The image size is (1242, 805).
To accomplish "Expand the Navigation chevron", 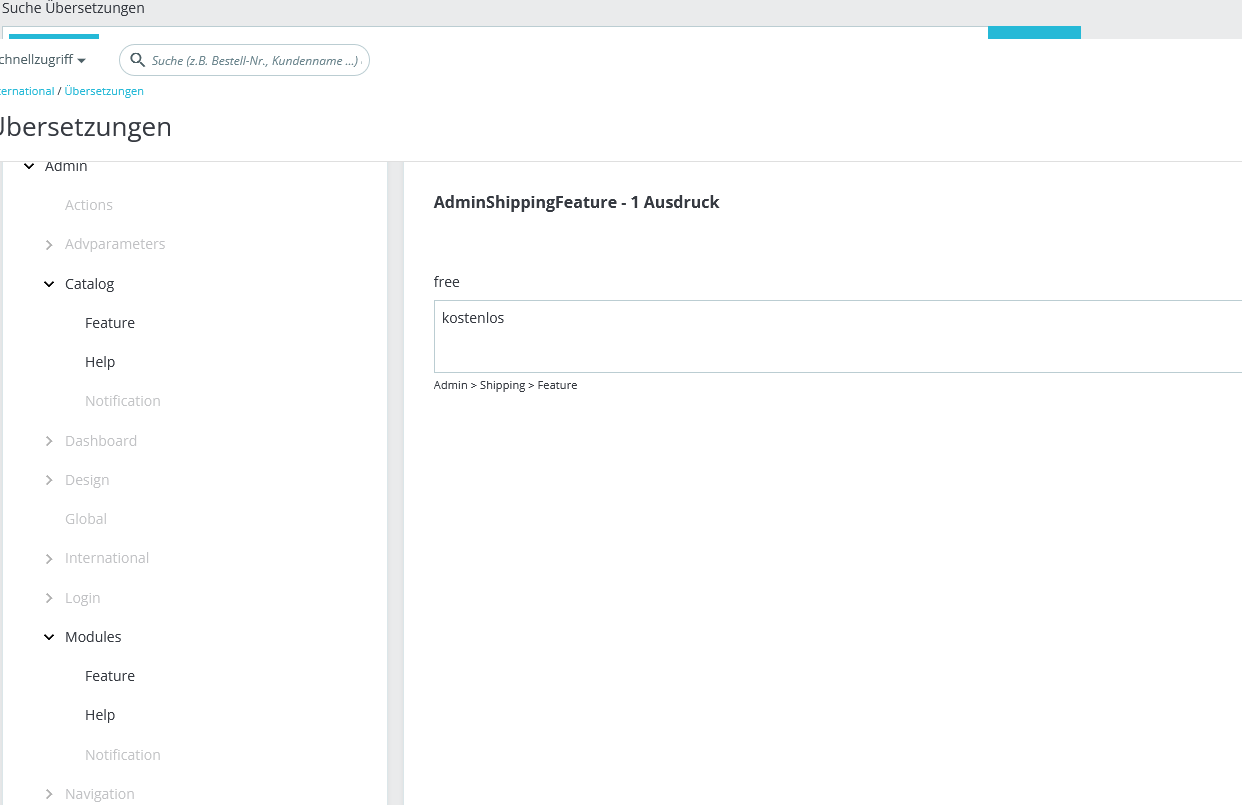I will 49,794.
